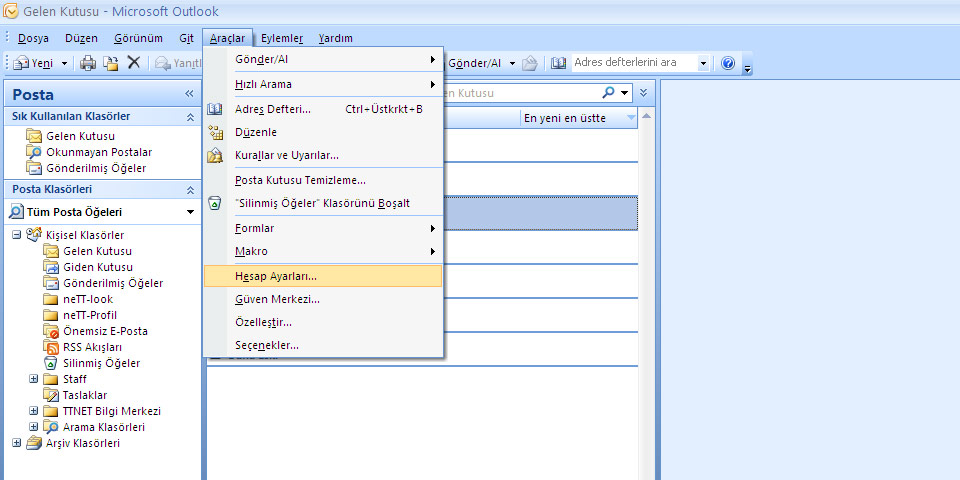Viewport: 960px width, 480px height.
Task: Select the neTT-look folder
Action: click(88, 299)
